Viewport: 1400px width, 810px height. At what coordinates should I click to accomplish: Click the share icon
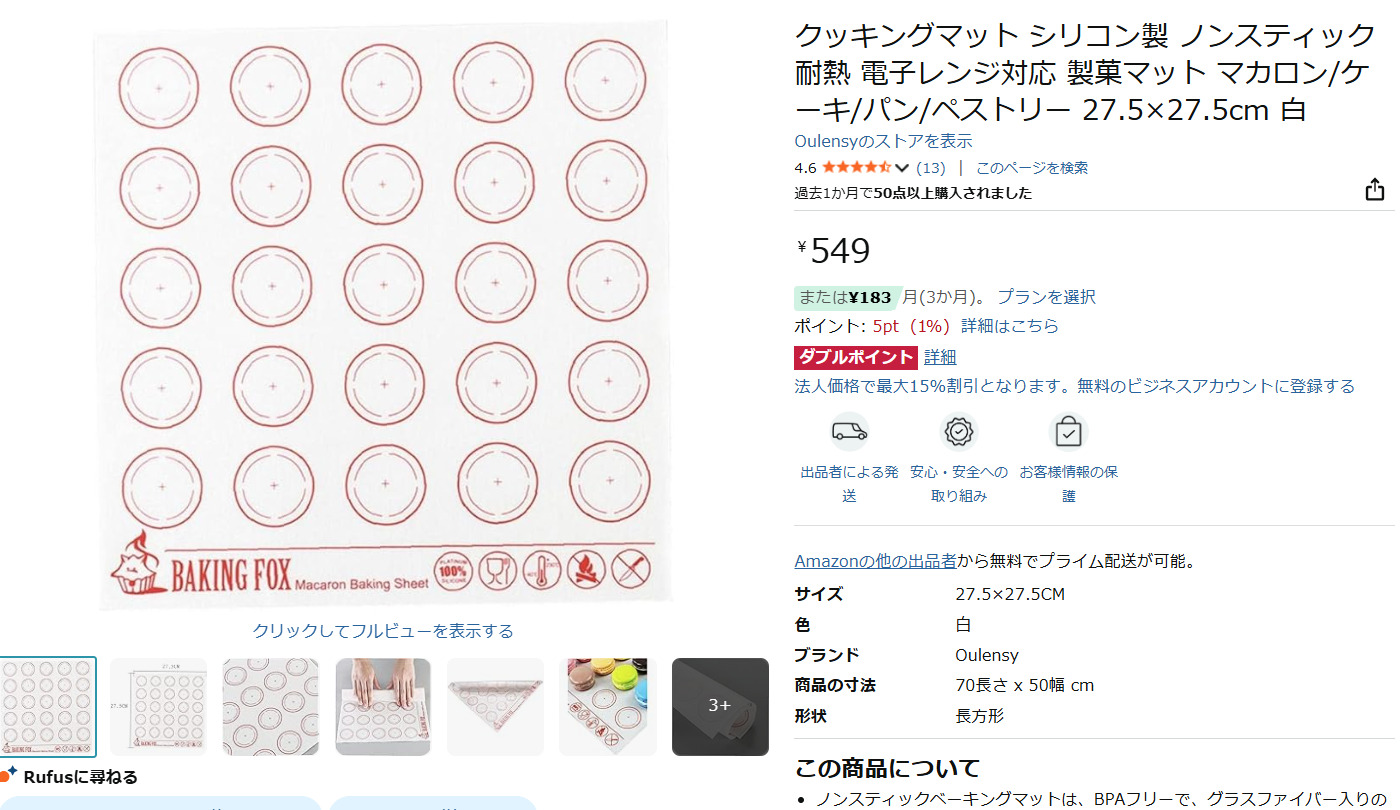[1375, 190]
